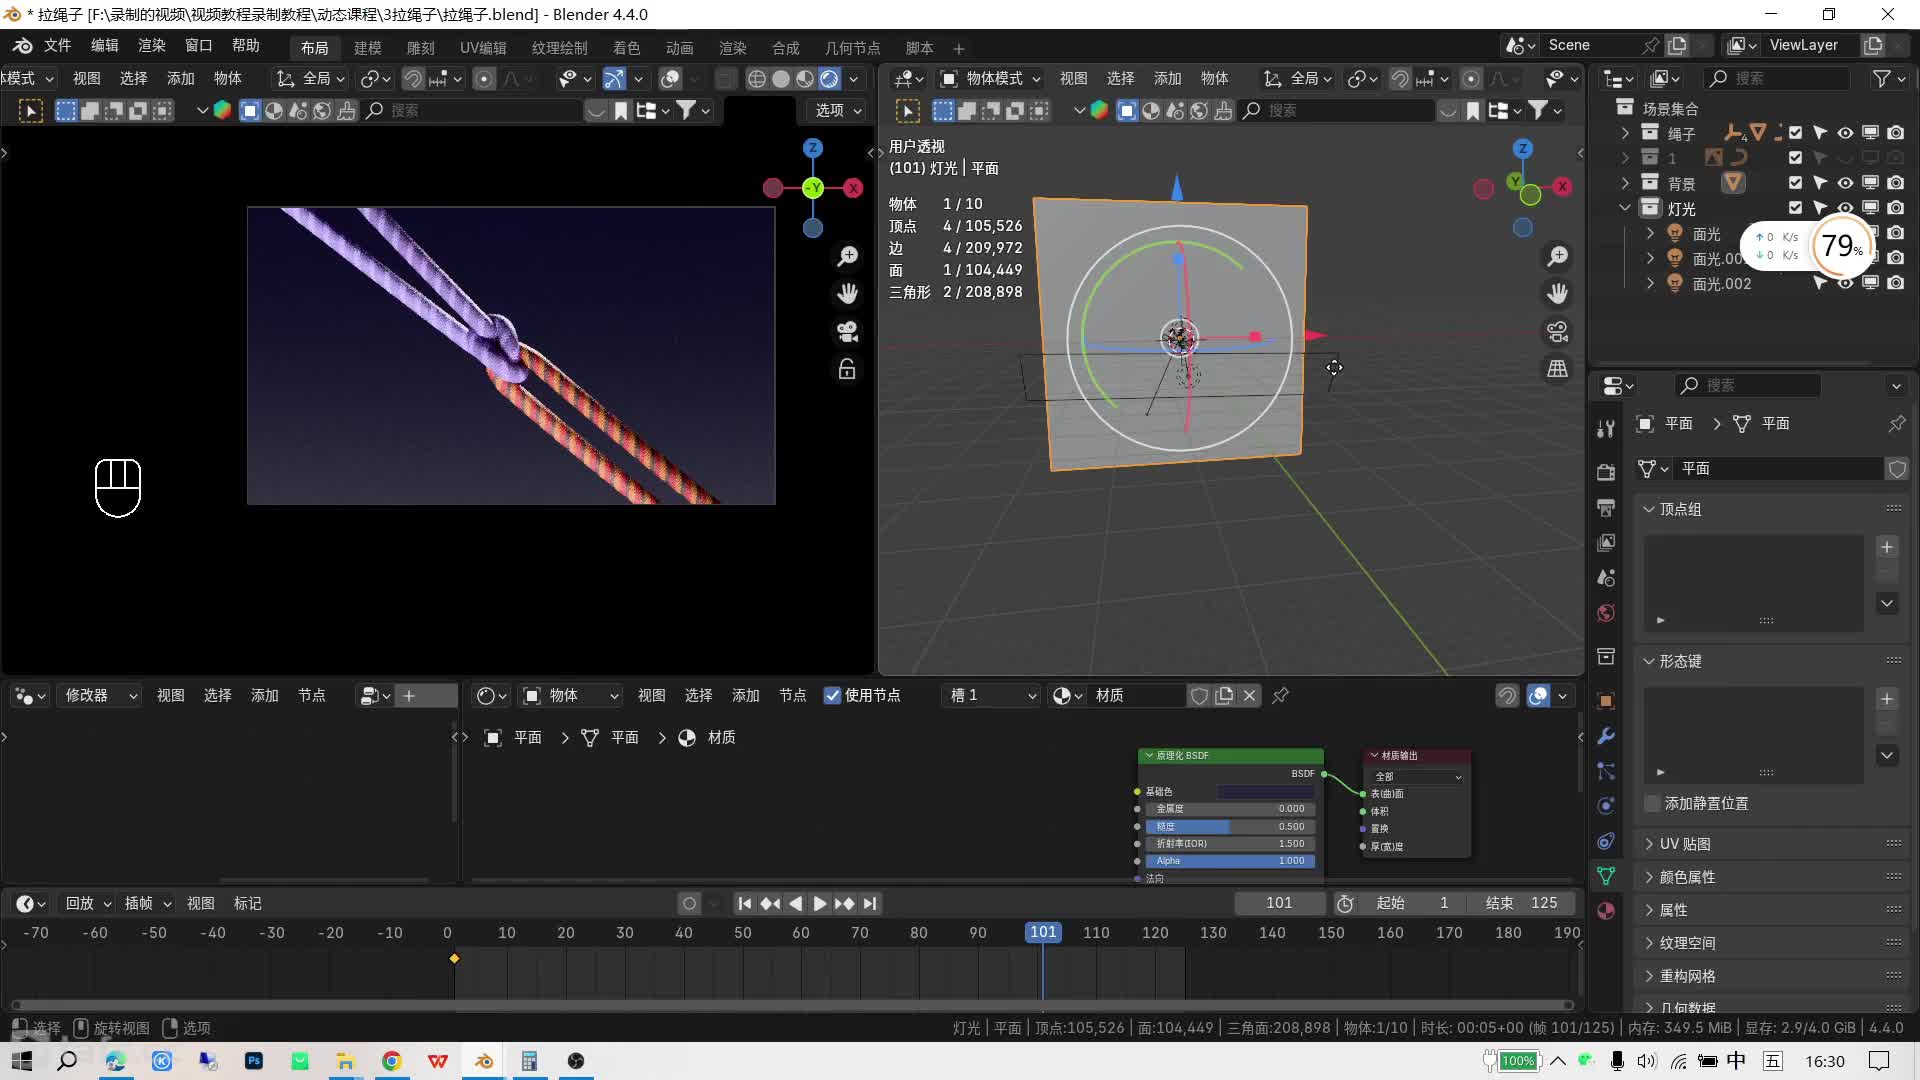Adjust the 糙度 roughness slider
This screenshot has height=1080, width=1920.
point(1230,826)
